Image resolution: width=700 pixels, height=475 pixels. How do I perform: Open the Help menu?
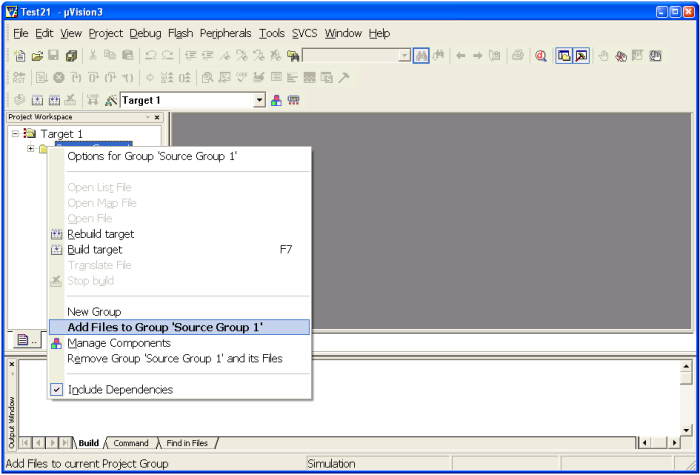(x=379, y=33)
